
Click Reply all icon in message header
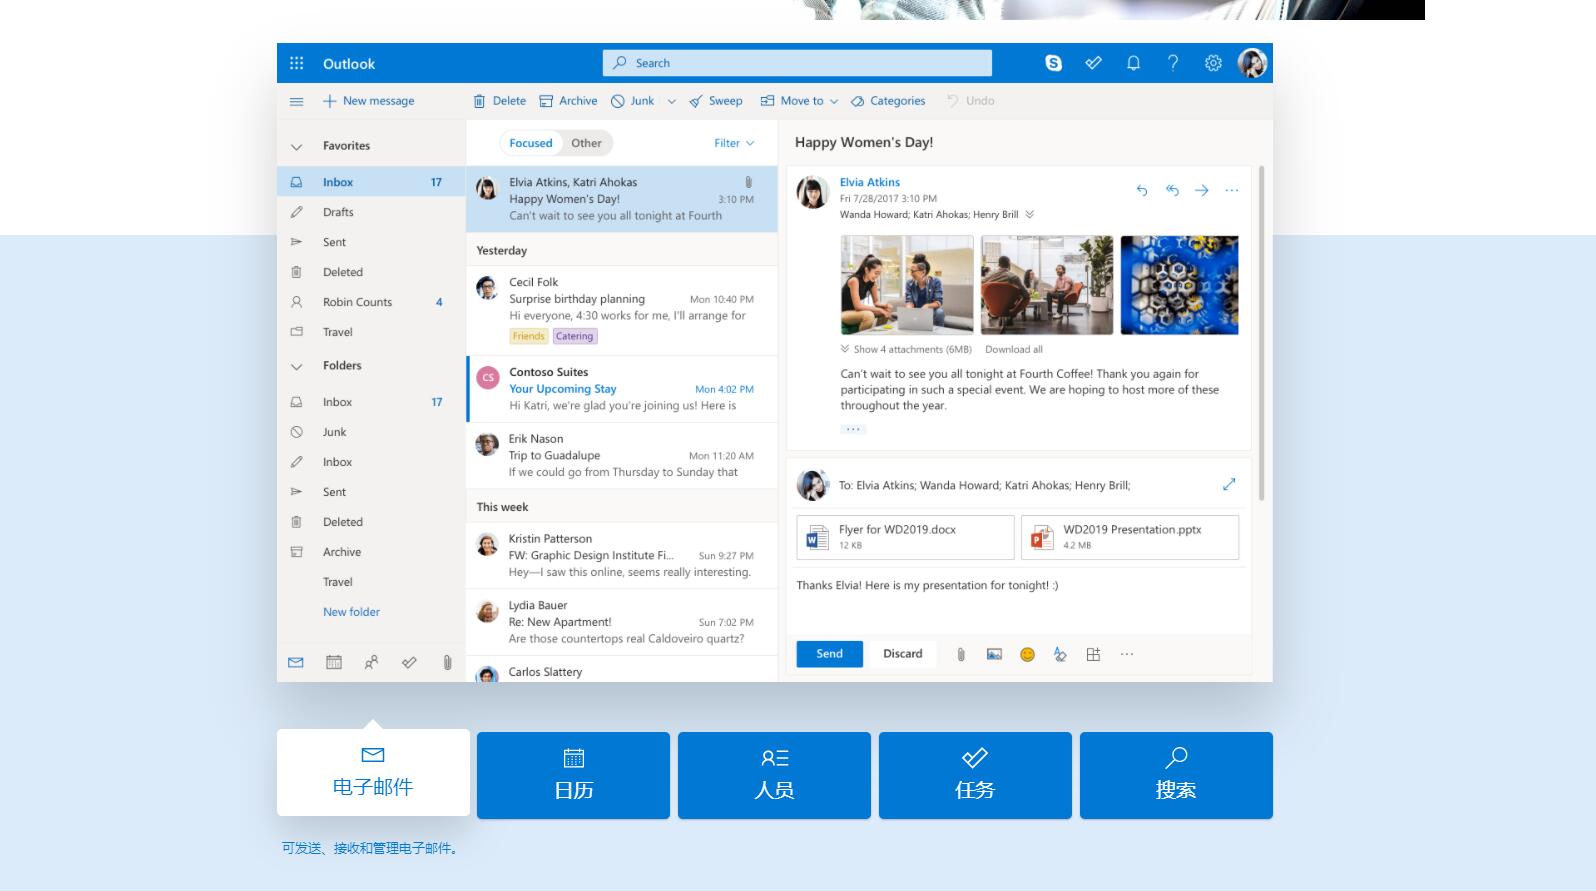coord(1172,190)
